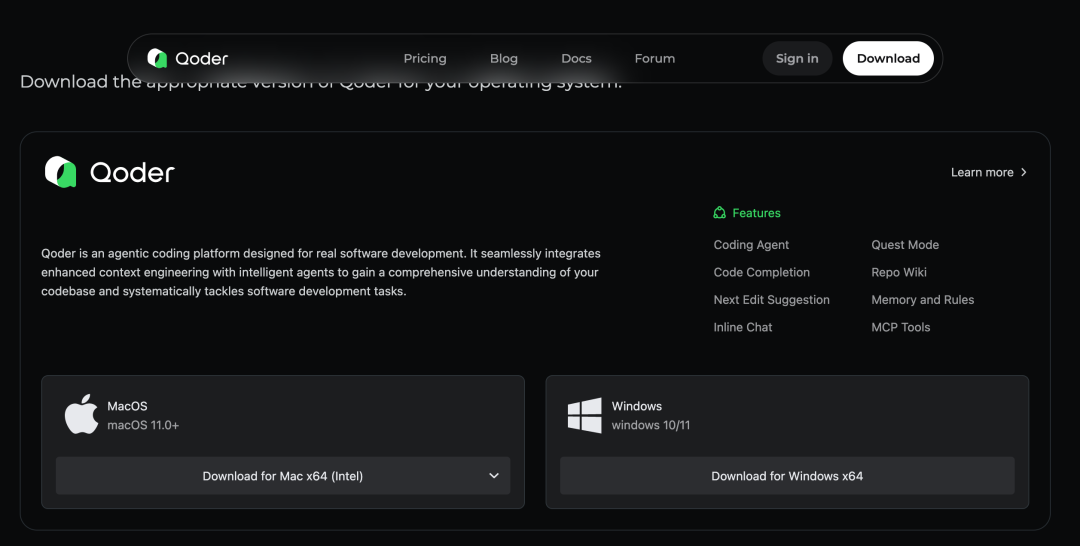Screen dimensions: 1080x546
Task: Click the Windows logo icon
Action: click(585, 415)
